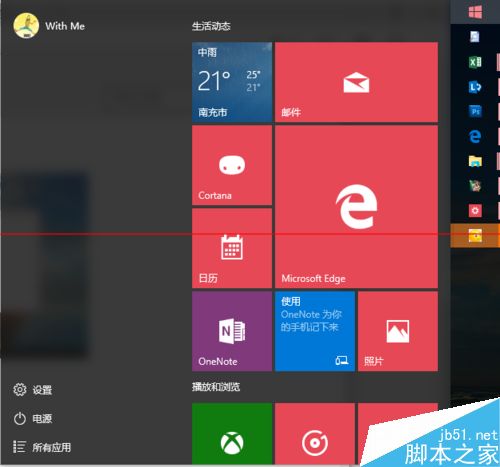Open the weather tile for 南充市

click(x=232, y=82)
